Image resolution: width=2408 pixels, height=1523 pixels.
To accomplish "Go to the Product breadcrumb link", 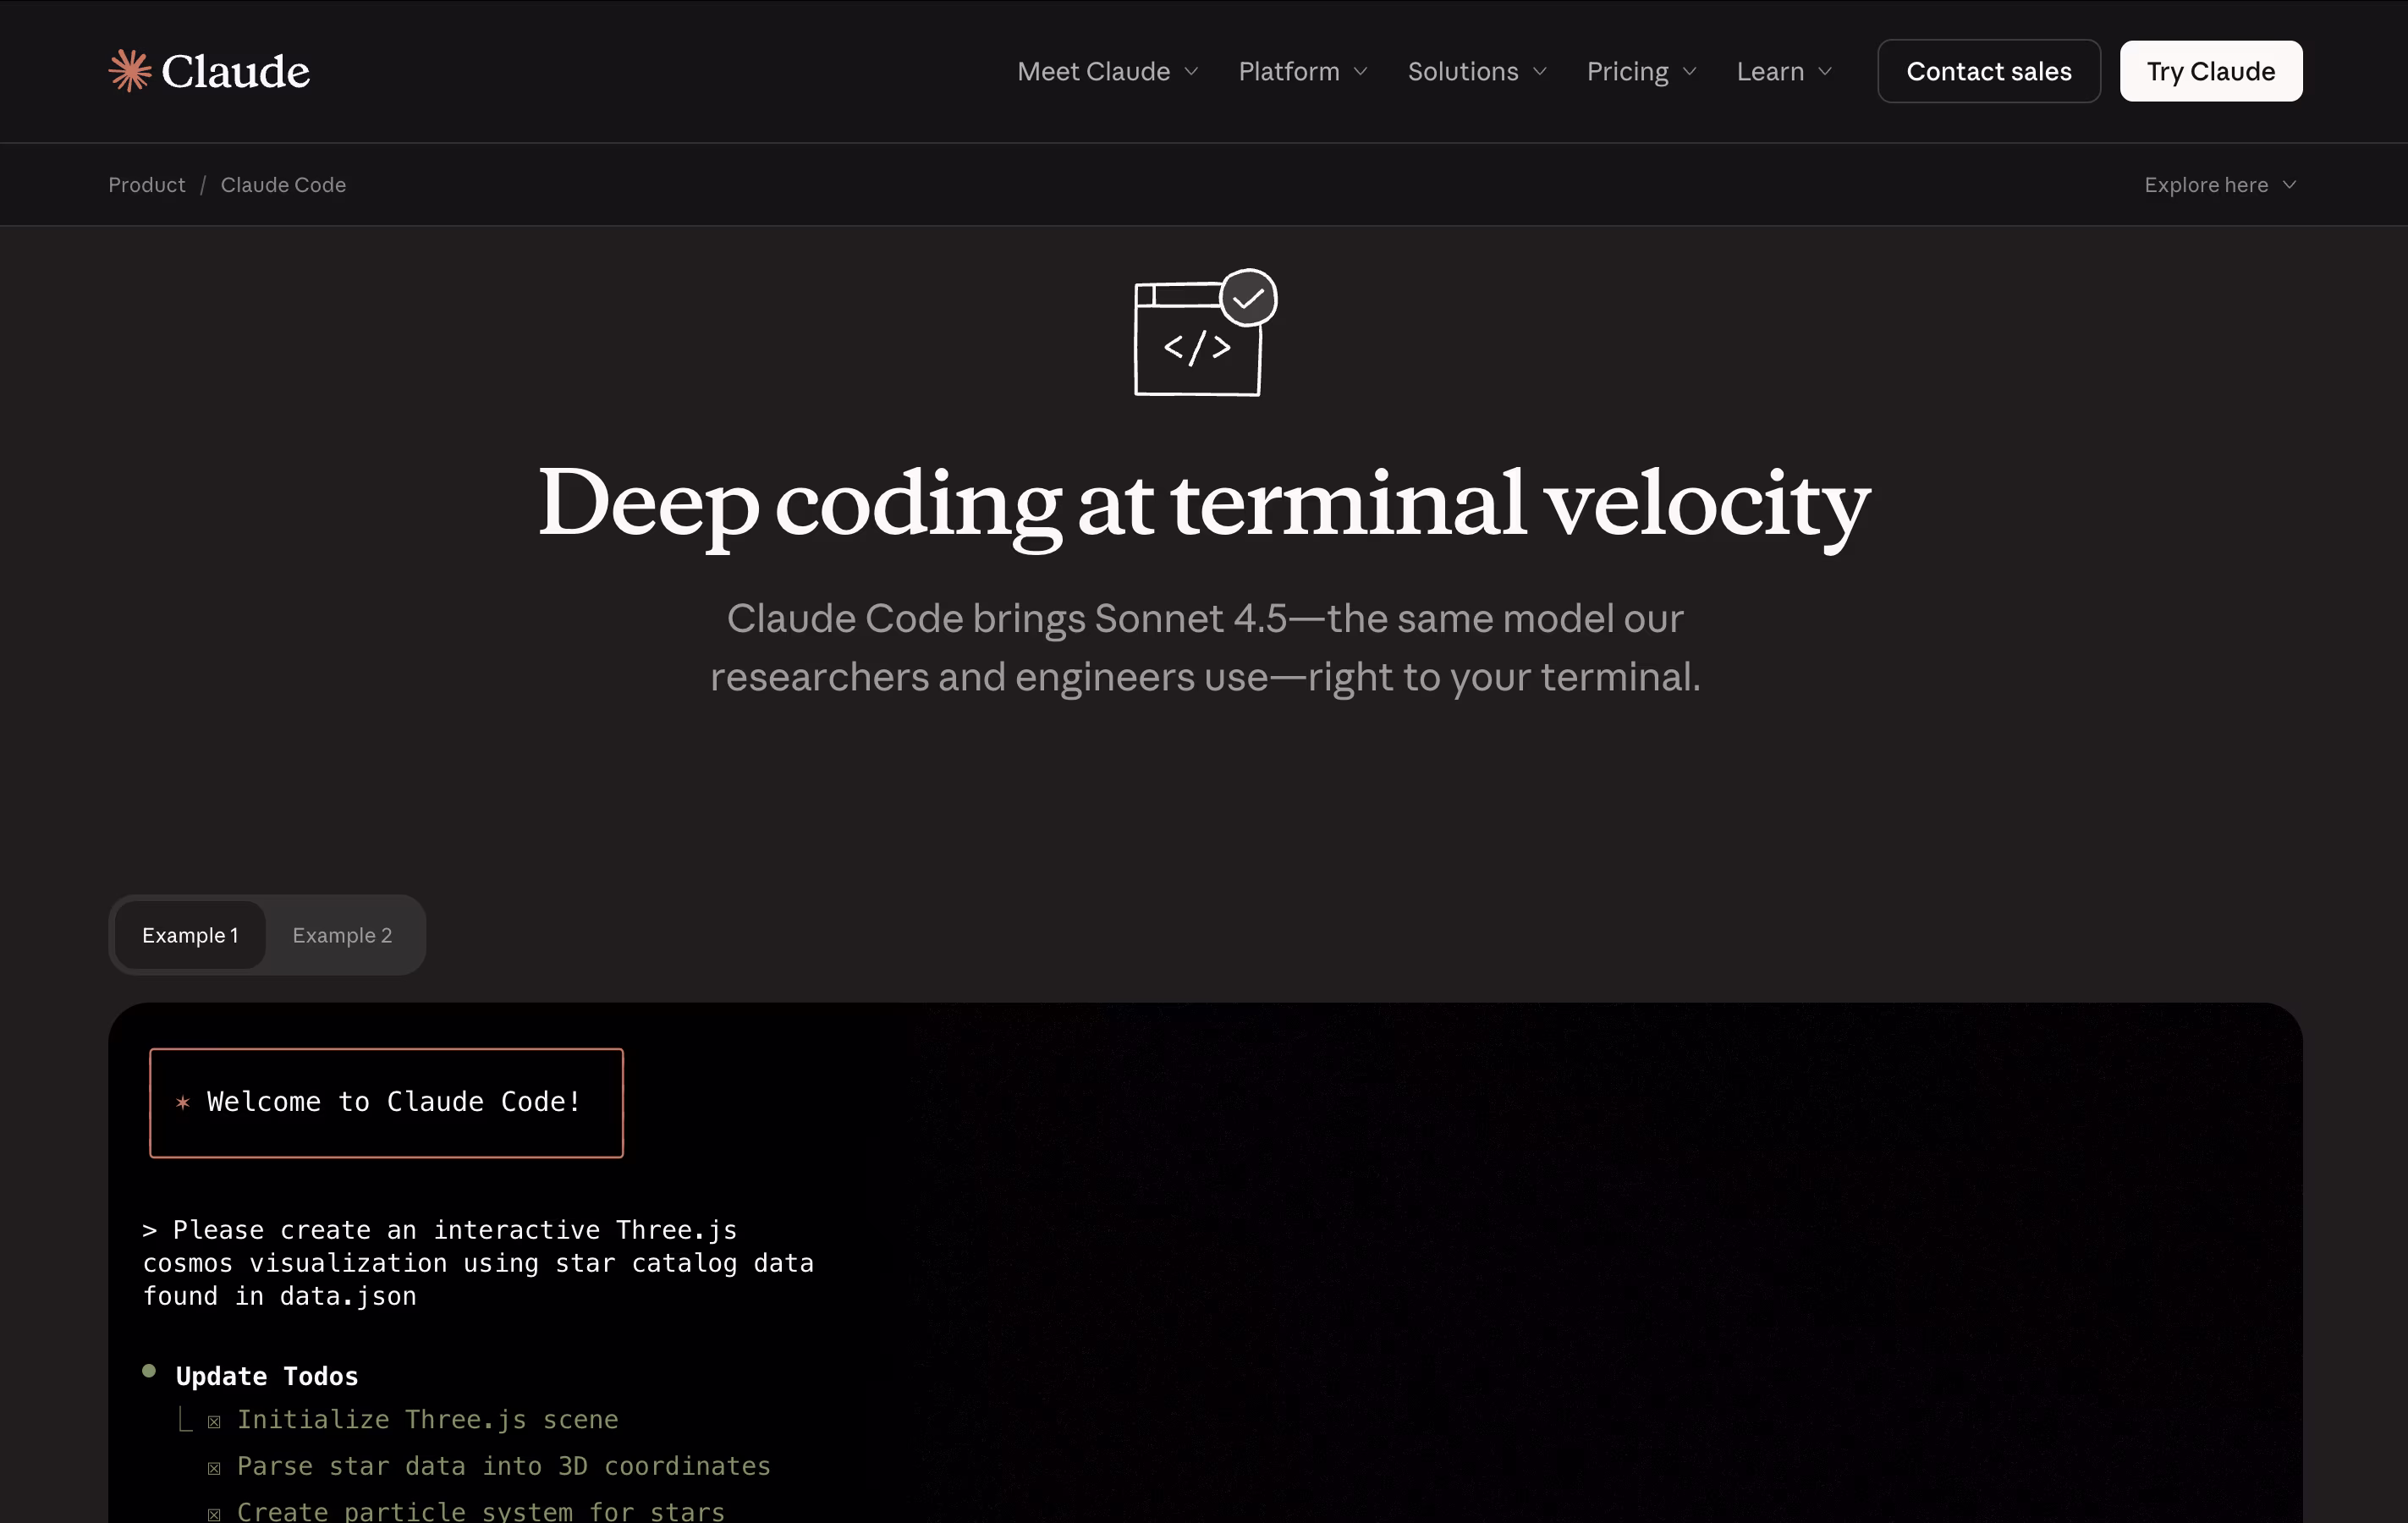I will click(147, 185).
